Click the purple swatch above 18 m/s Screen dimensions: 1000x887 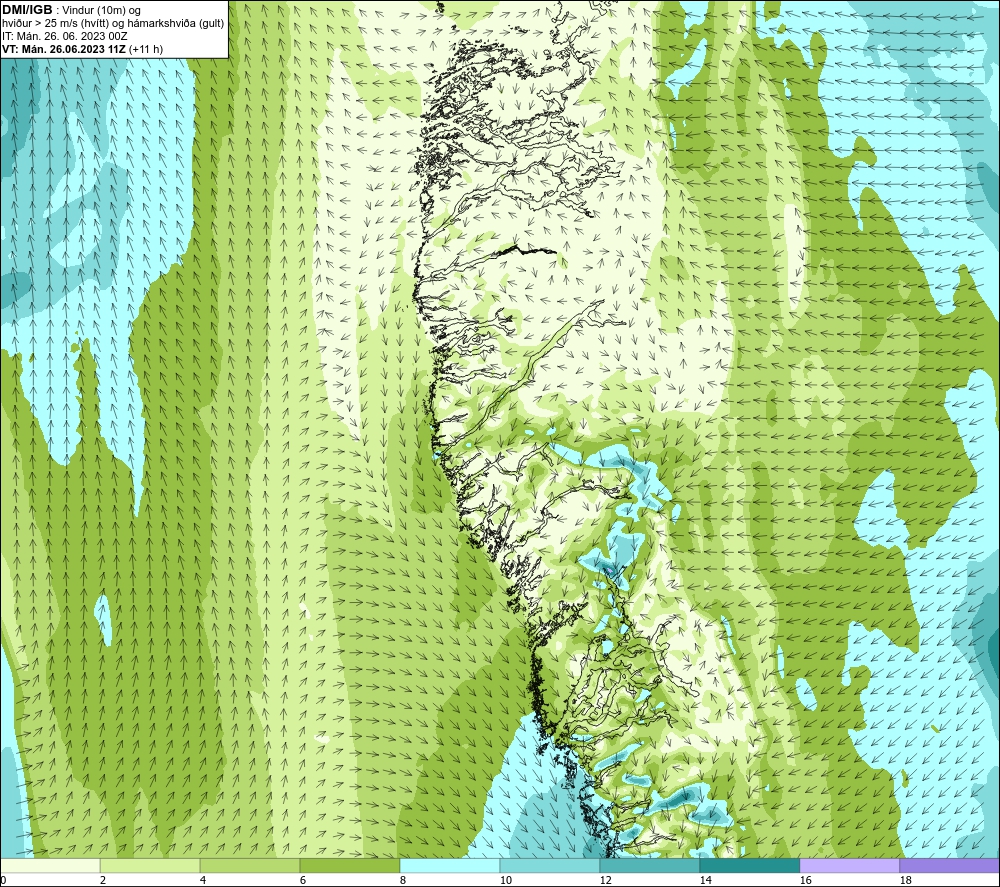(950, 865)
